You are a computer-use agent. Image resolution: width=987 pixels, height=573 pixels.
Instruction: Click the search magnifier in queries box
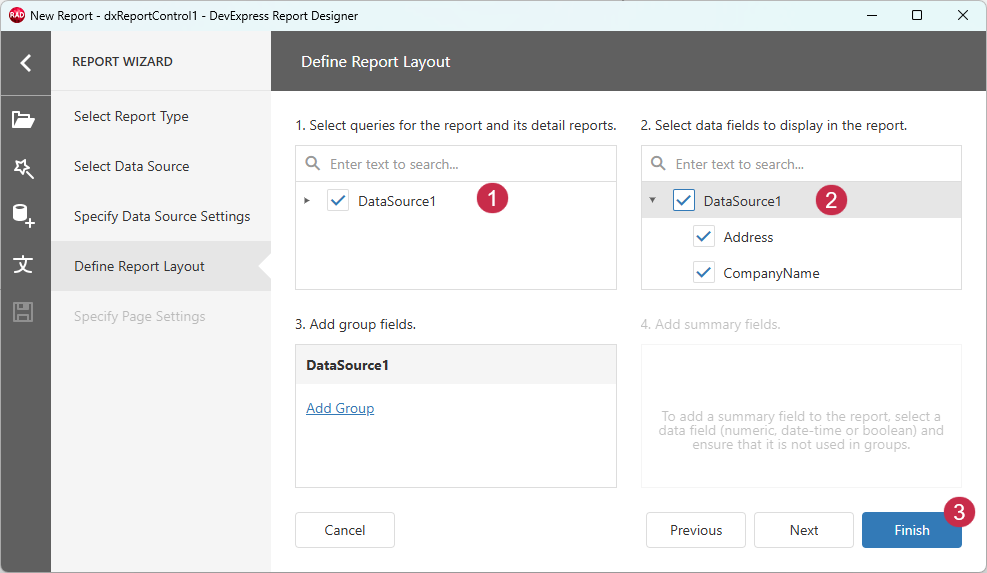[x=312, y=164]
